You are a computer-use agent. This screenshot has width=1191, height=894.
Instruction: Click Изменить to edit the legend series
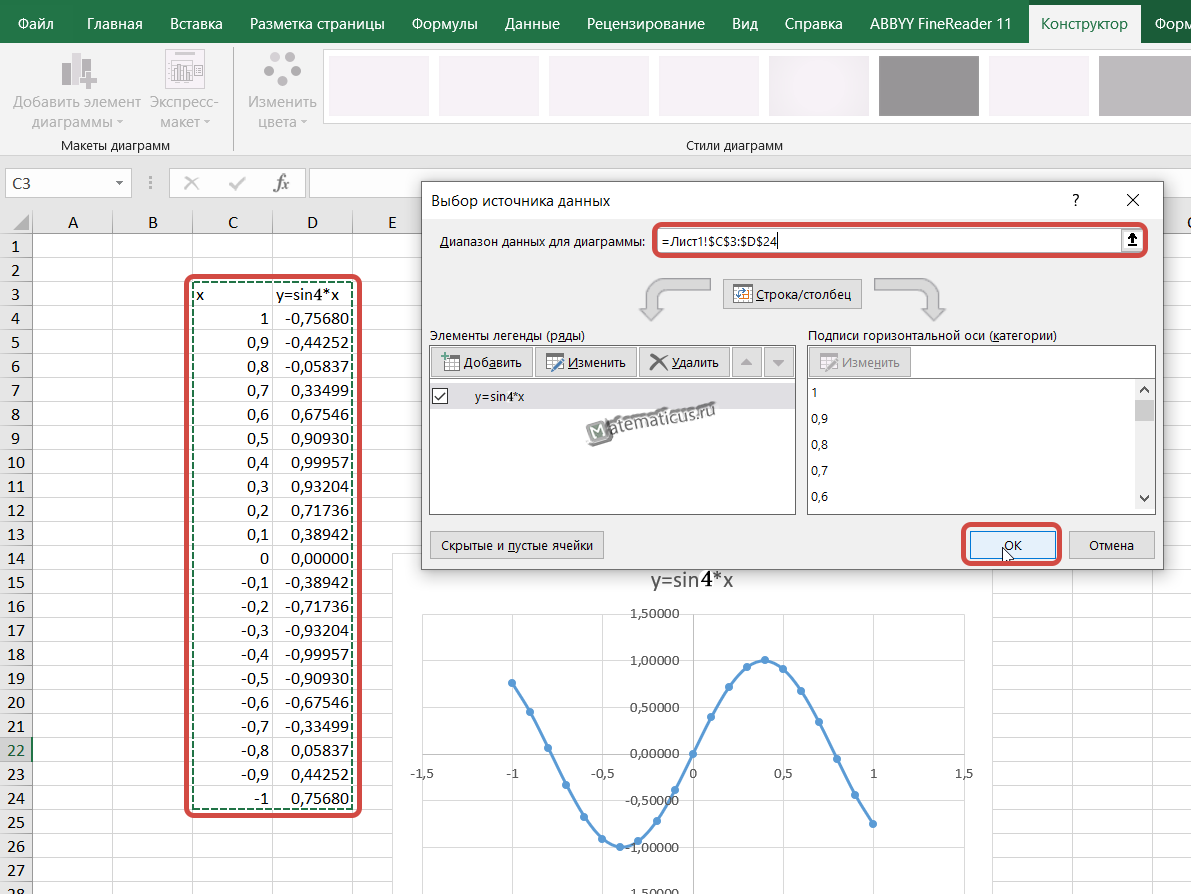click(x=585, y=362)
